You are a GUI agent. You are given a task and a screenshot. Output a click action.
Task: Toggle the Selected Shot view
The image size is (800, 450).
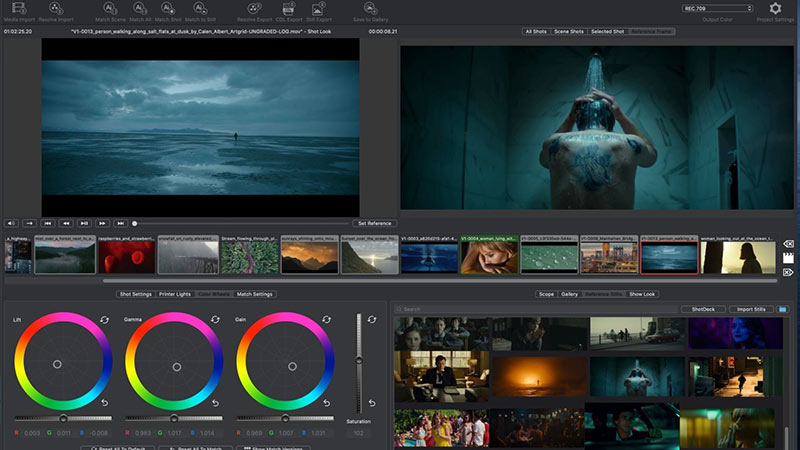[x=607, y=32]
